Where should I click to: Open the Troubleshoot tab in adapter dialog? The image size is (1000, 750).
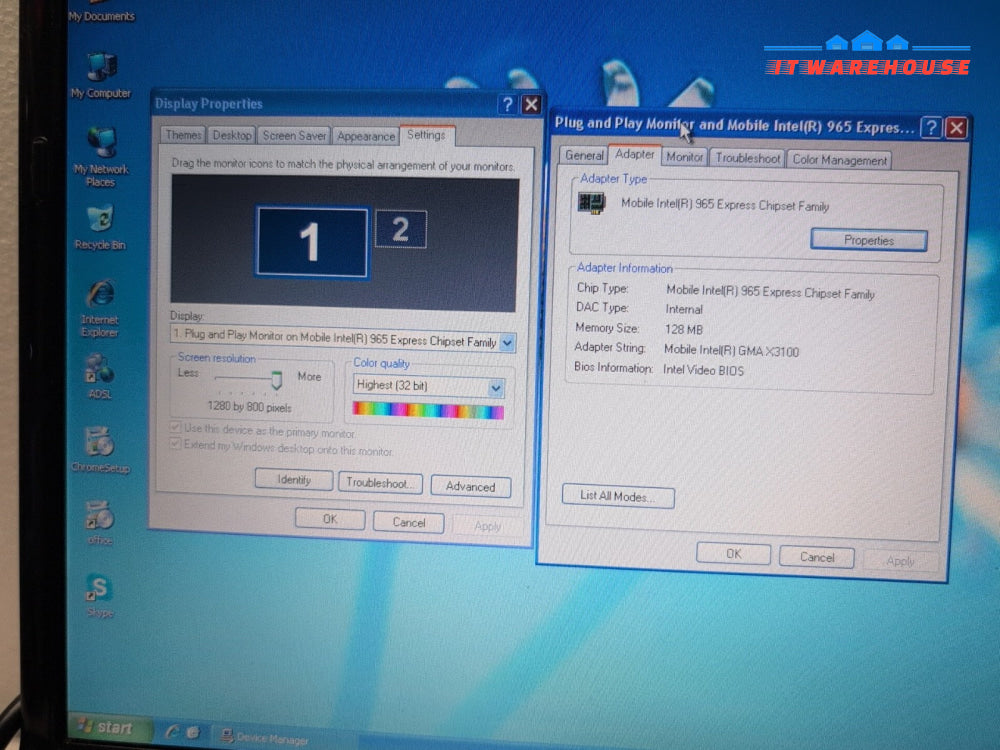[747, 158]
